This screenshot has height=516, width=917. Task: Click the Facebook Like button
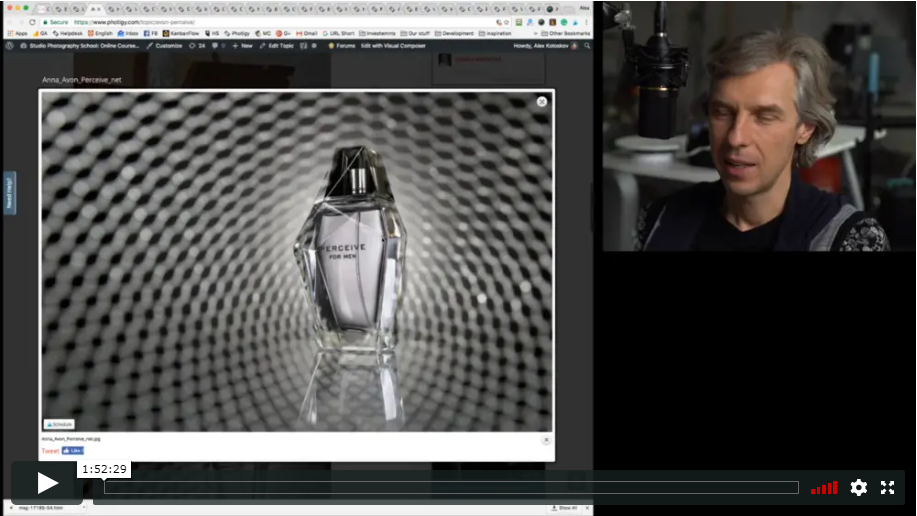(73, 450)
